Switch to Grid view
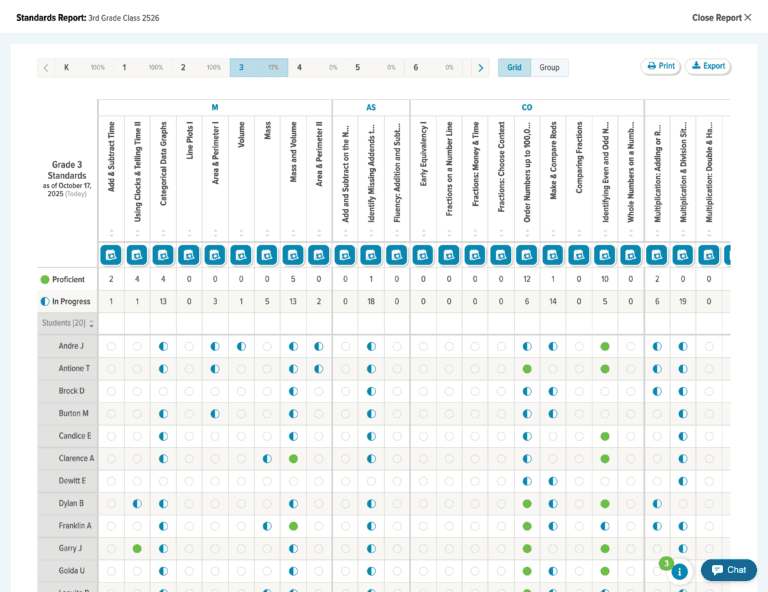Viewport: 768px width, 592px height. click(x=514, y=68)
